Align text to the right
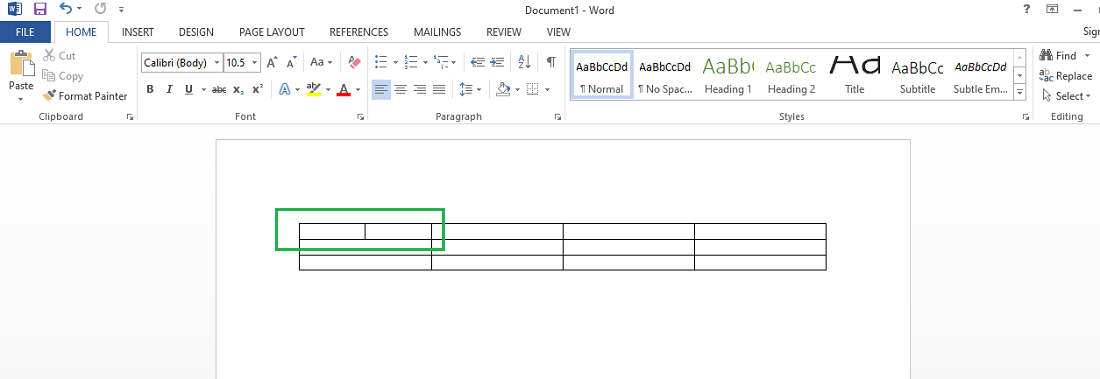 [420, 89]
